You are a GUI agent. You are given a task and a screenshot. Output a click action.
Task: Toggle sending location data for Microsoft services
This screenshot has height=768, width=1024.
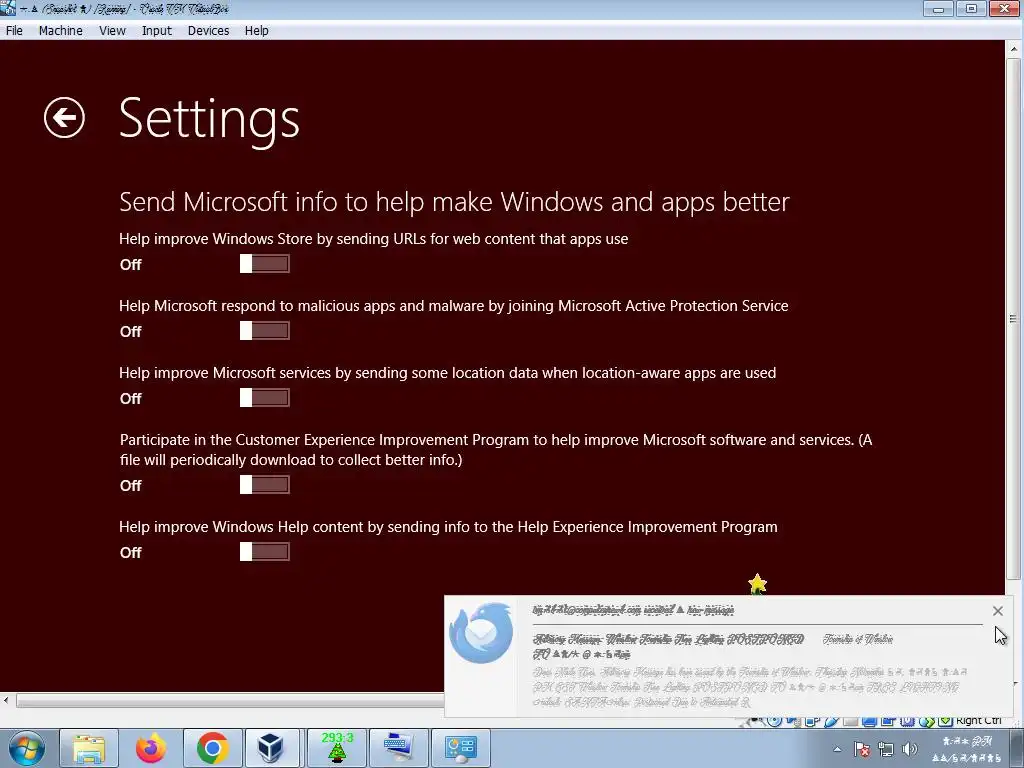pos(264,398)
